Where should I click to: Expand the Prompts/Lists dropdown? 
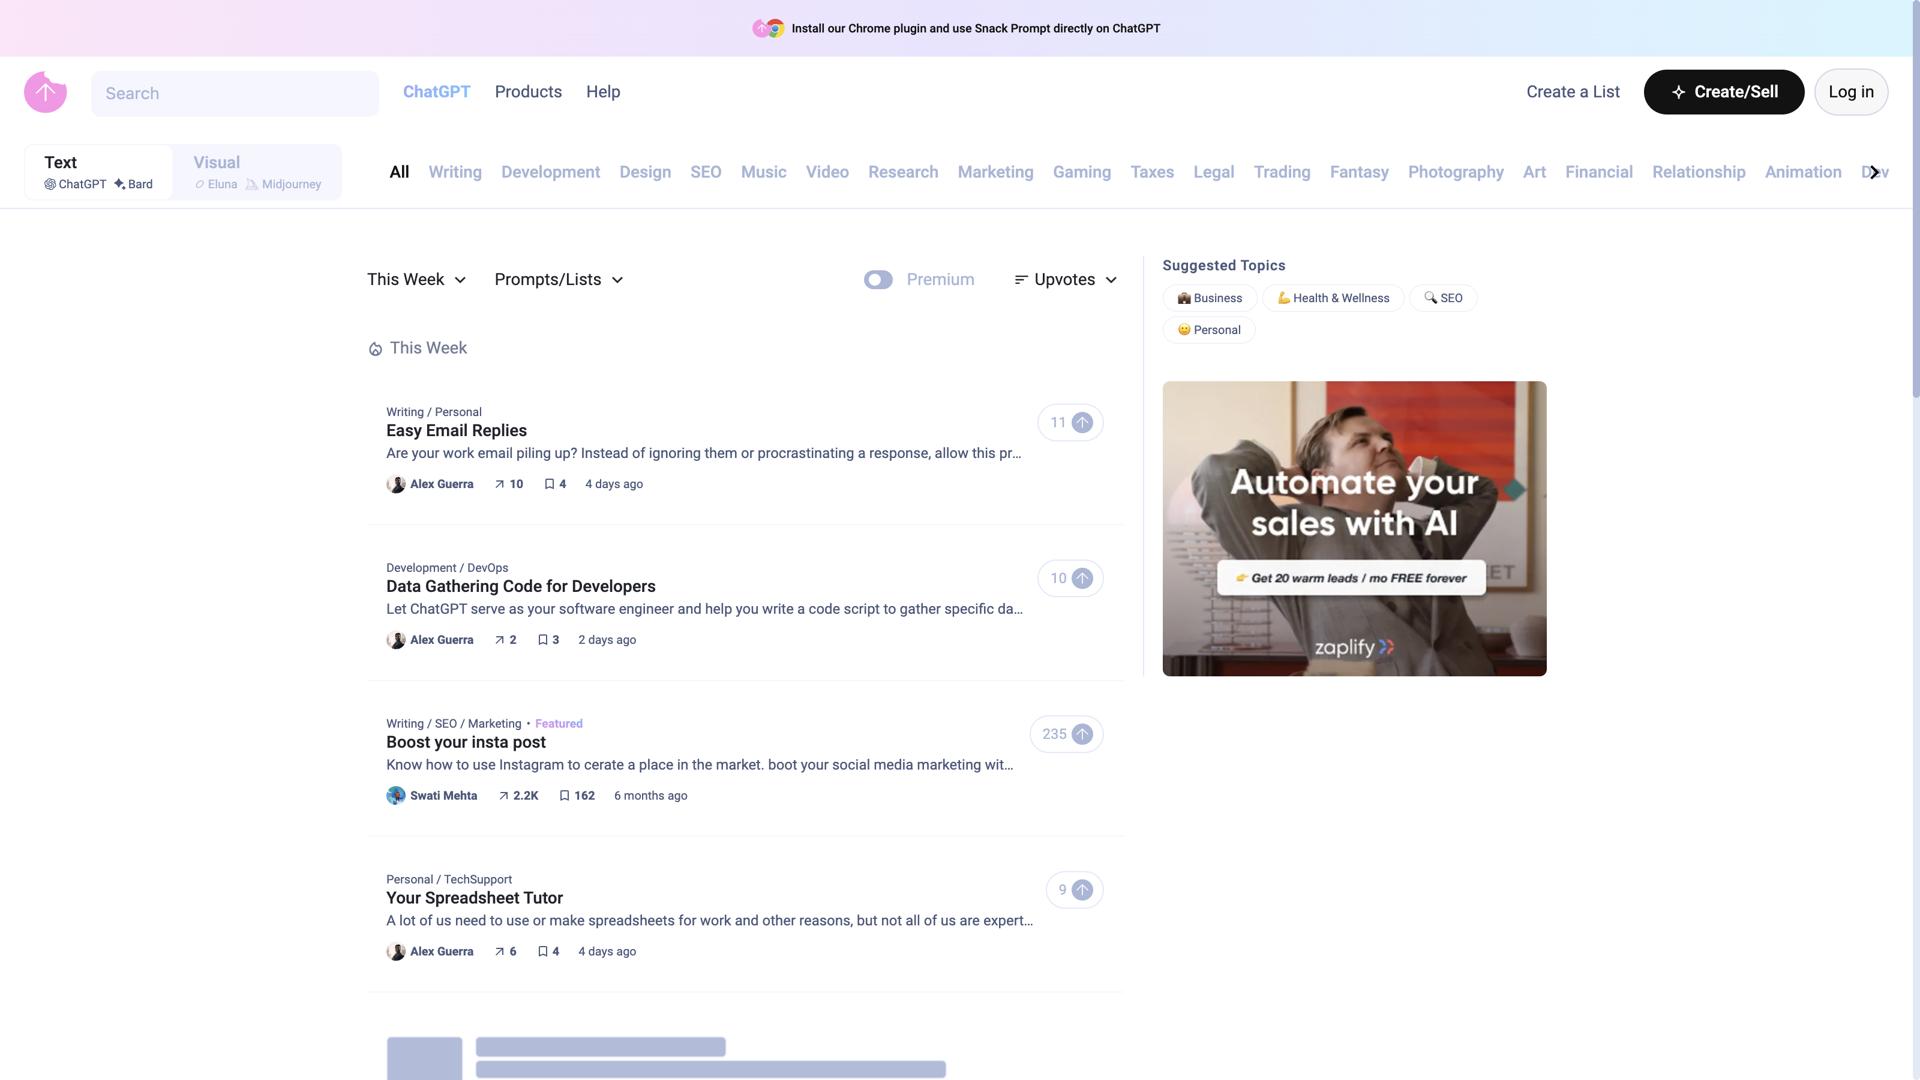[x=558, y=280]
